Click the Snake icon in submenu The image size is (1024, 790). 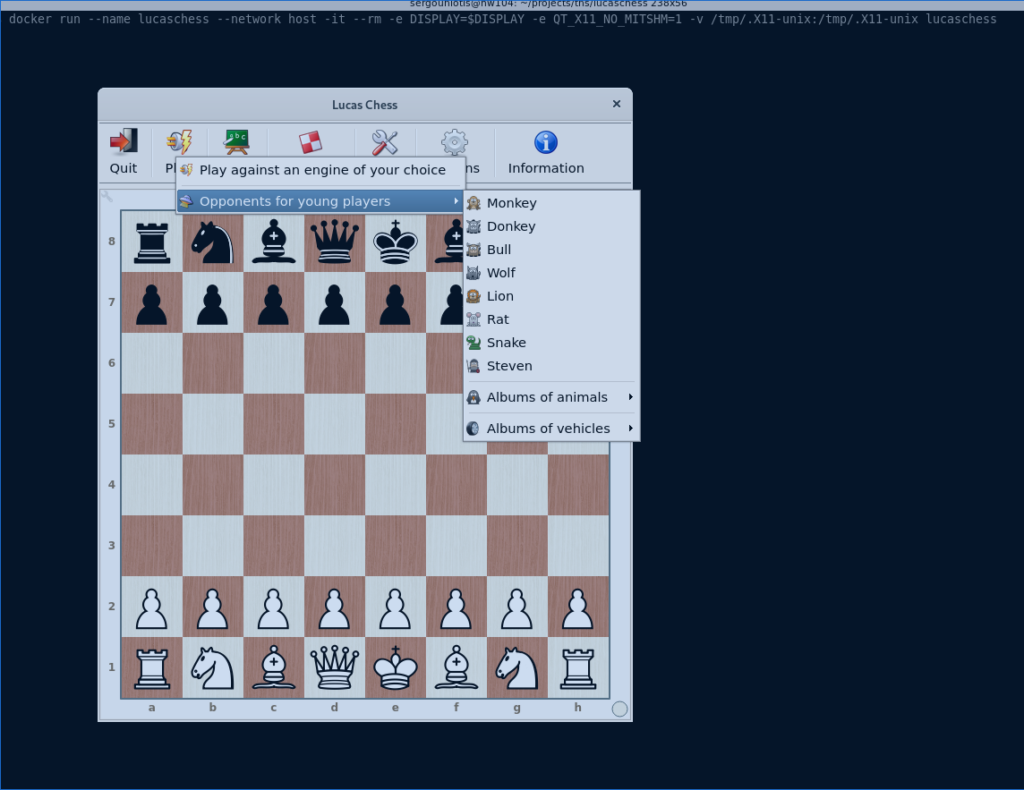[474, 343]
